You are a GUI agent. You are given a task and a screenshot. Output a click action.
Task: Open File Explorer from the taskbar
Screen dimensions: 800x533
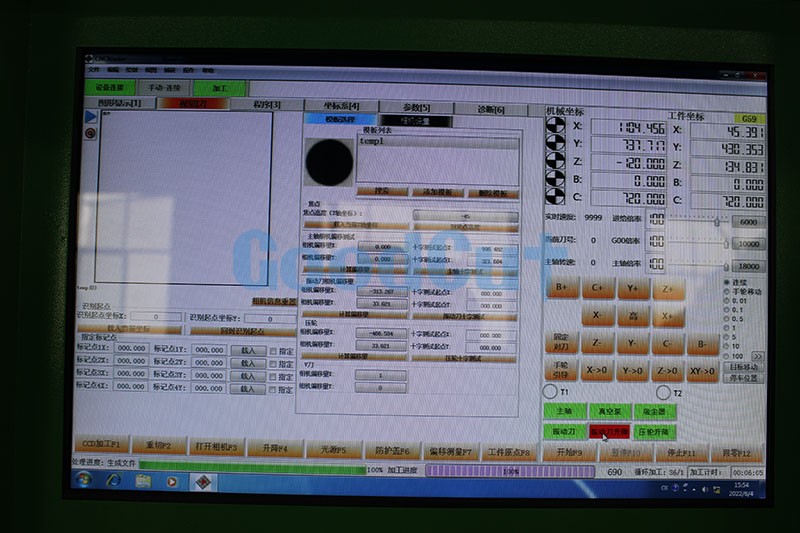(x=143, y=481)
